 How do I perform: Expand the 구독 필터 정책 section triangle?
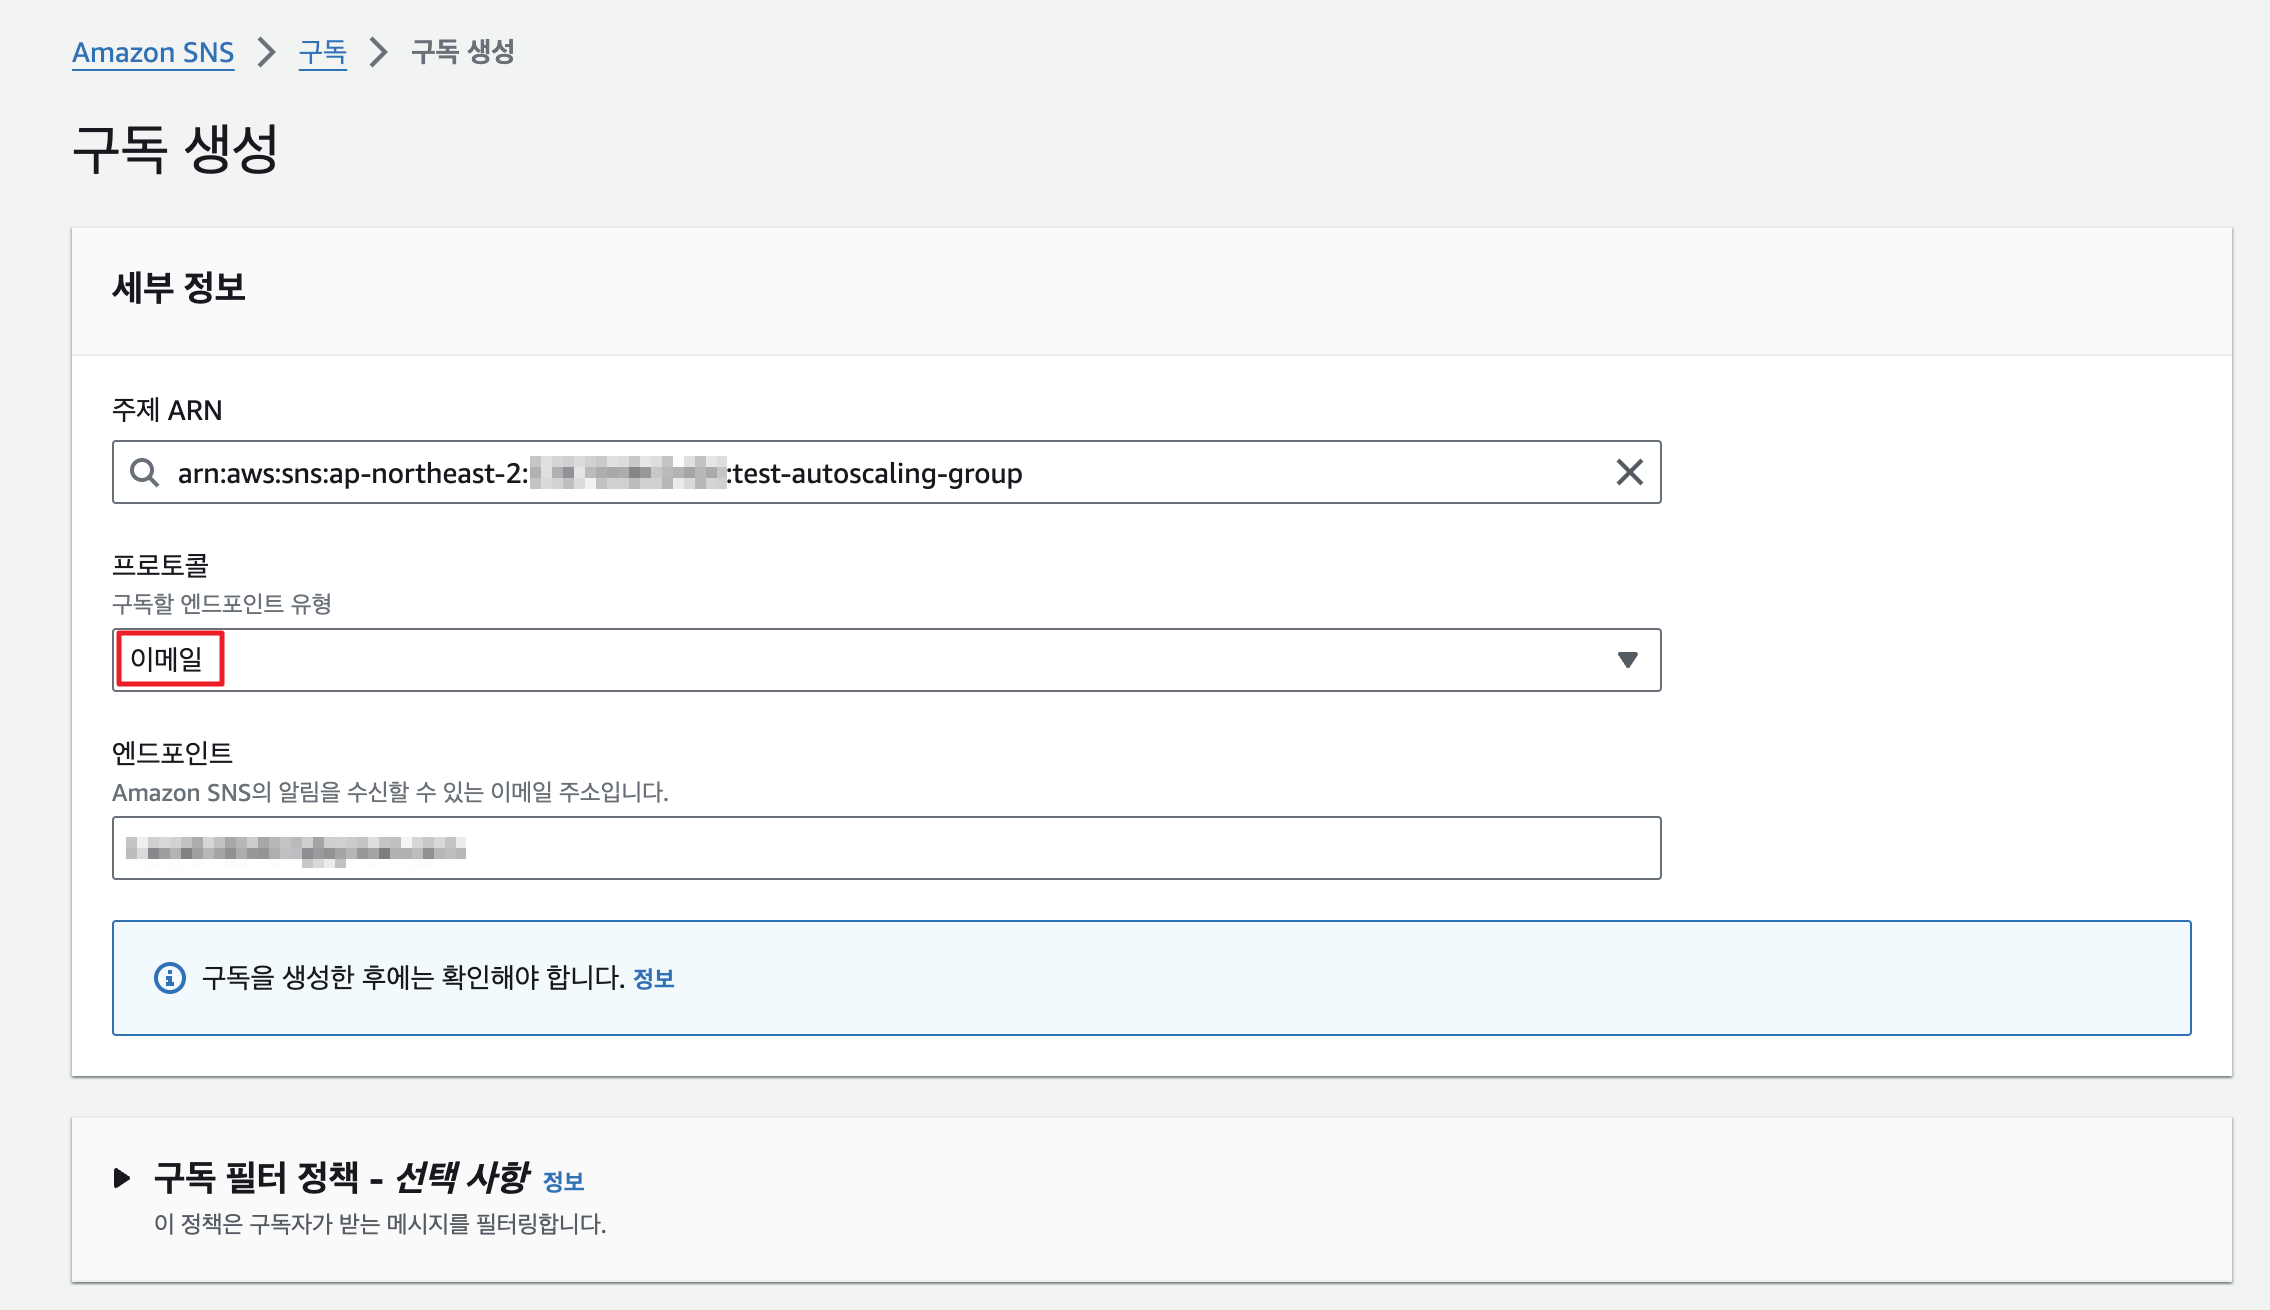point(122,1178)
